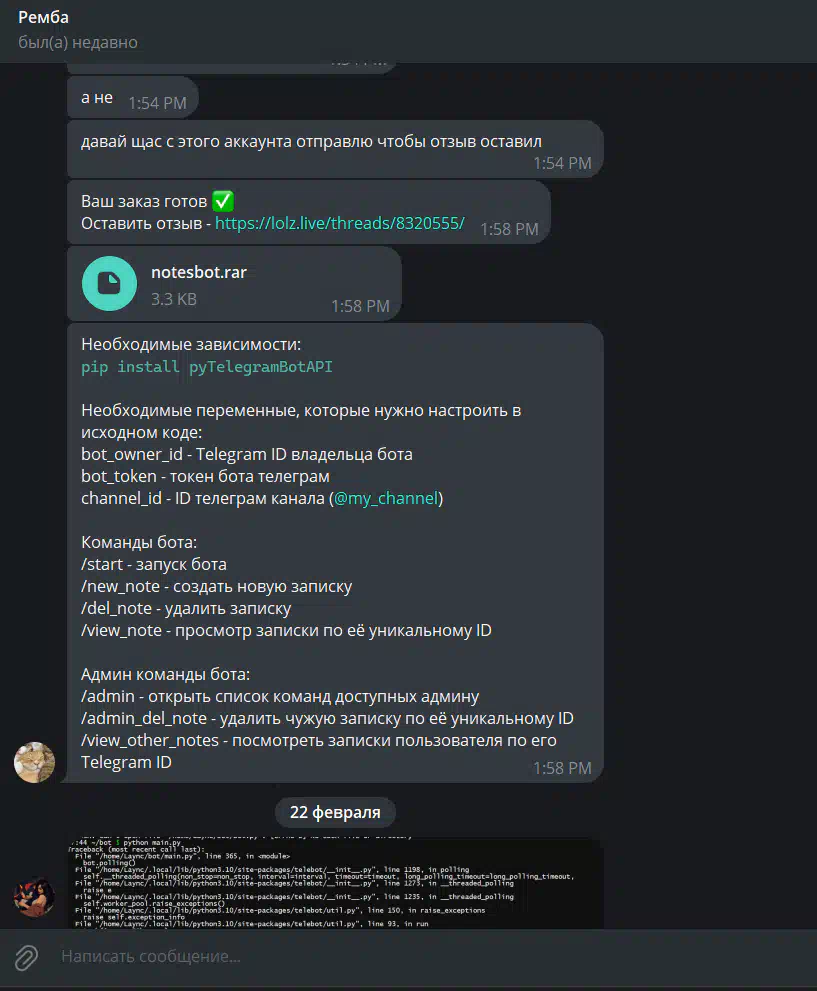Click the notesbot.rar file name
817x991 pixels.
[x=198, y=272]
